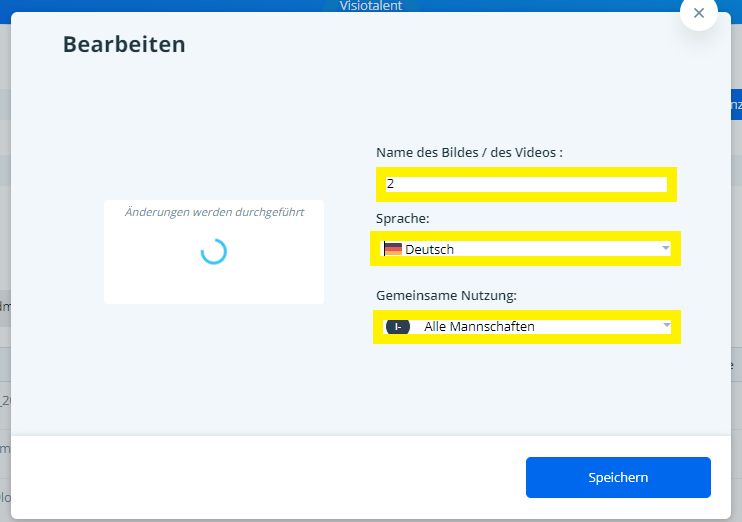This screenshot has height=522, width=742.
Task: Click the Gemeinsame Nutzung label
Action: (x=446, y=296)
